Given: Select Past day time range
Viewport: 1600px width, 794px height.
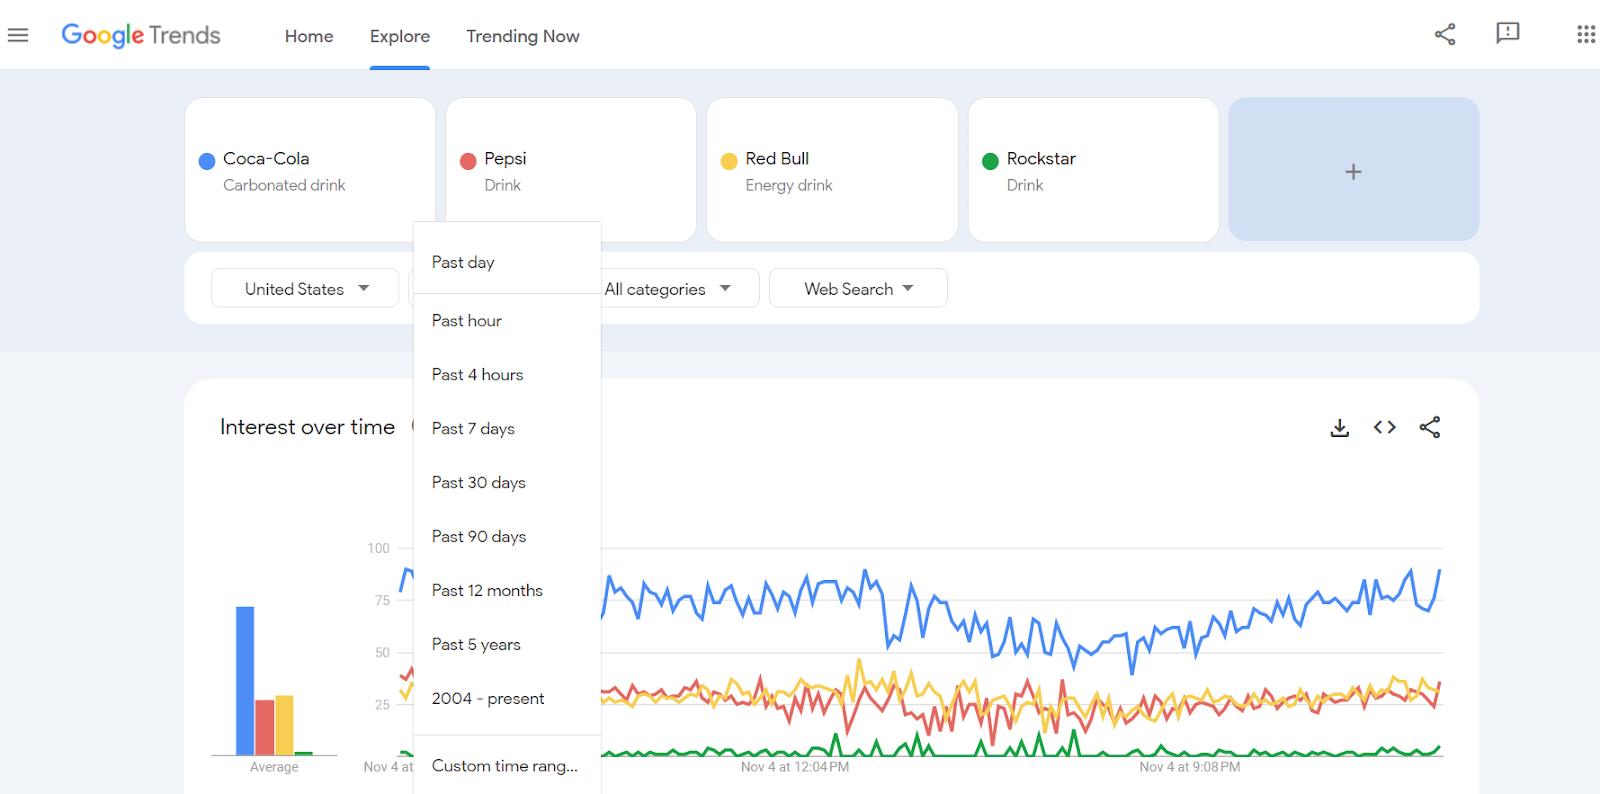Looking at the screenshot, I should [507, 262].
